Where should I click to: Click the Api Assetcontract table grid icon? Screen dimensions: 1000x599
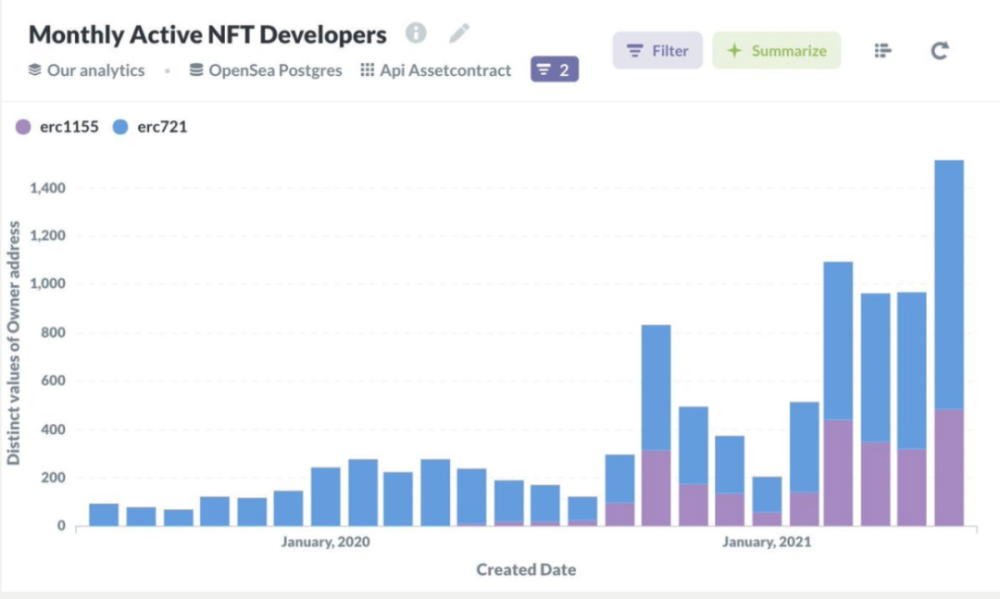tap(367, 70)
